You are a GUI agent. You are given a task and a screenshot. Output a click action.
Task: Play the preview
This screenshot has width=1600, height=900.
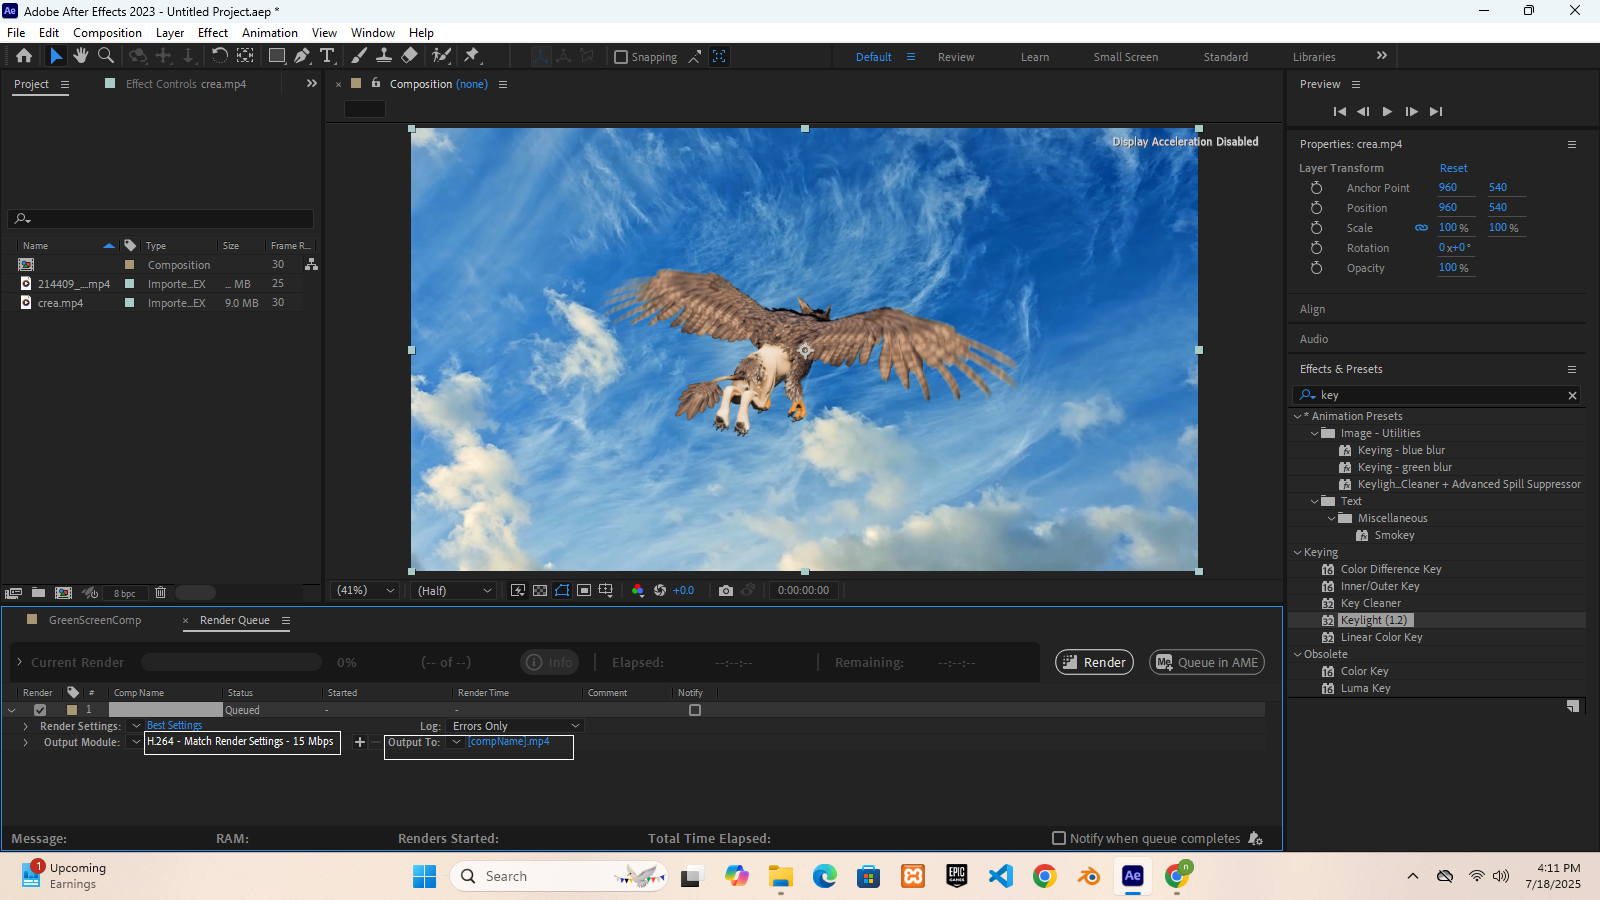pyautogui.click(x=1387, y=111)
